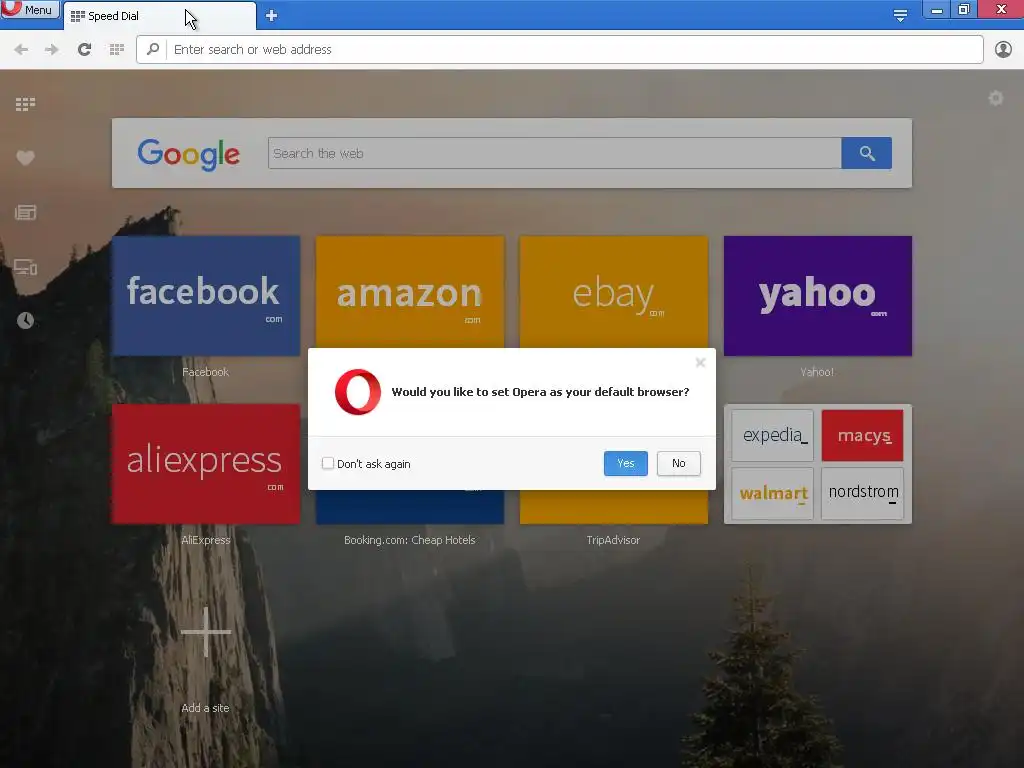Image resolution: width=1024 pixels, height=768 pixels.
Task: Open a new tab with plus icon
Action: (x=272, y=16)
